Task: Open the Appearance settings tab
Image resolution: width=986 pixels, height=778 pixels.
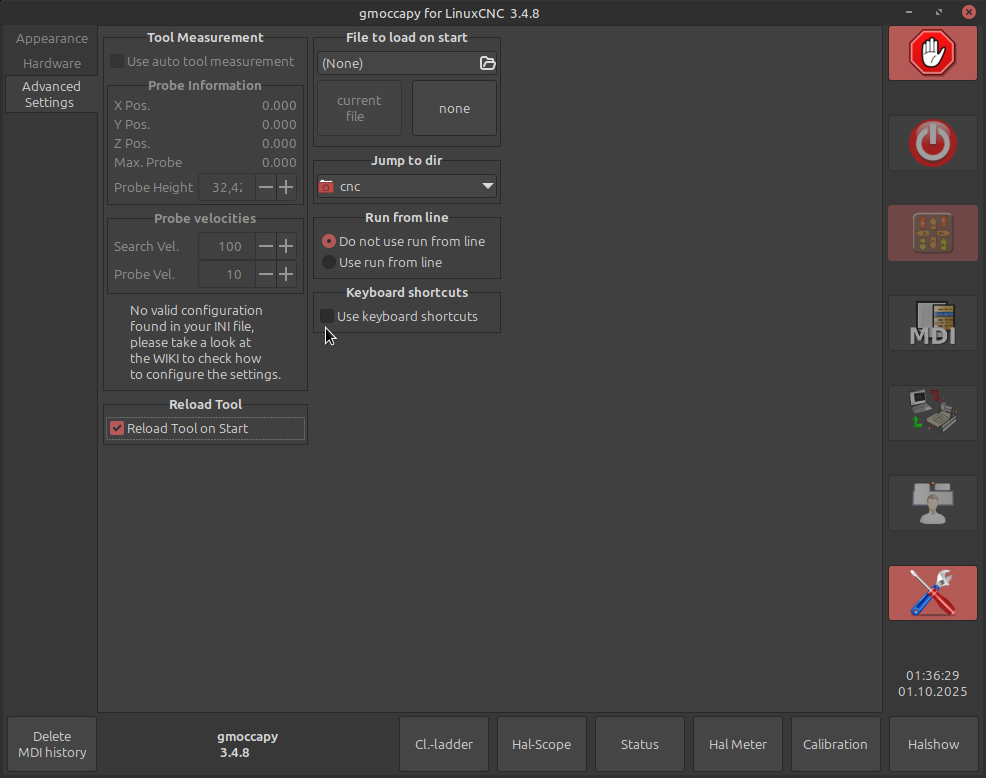Action: click(x=52, y=39)
